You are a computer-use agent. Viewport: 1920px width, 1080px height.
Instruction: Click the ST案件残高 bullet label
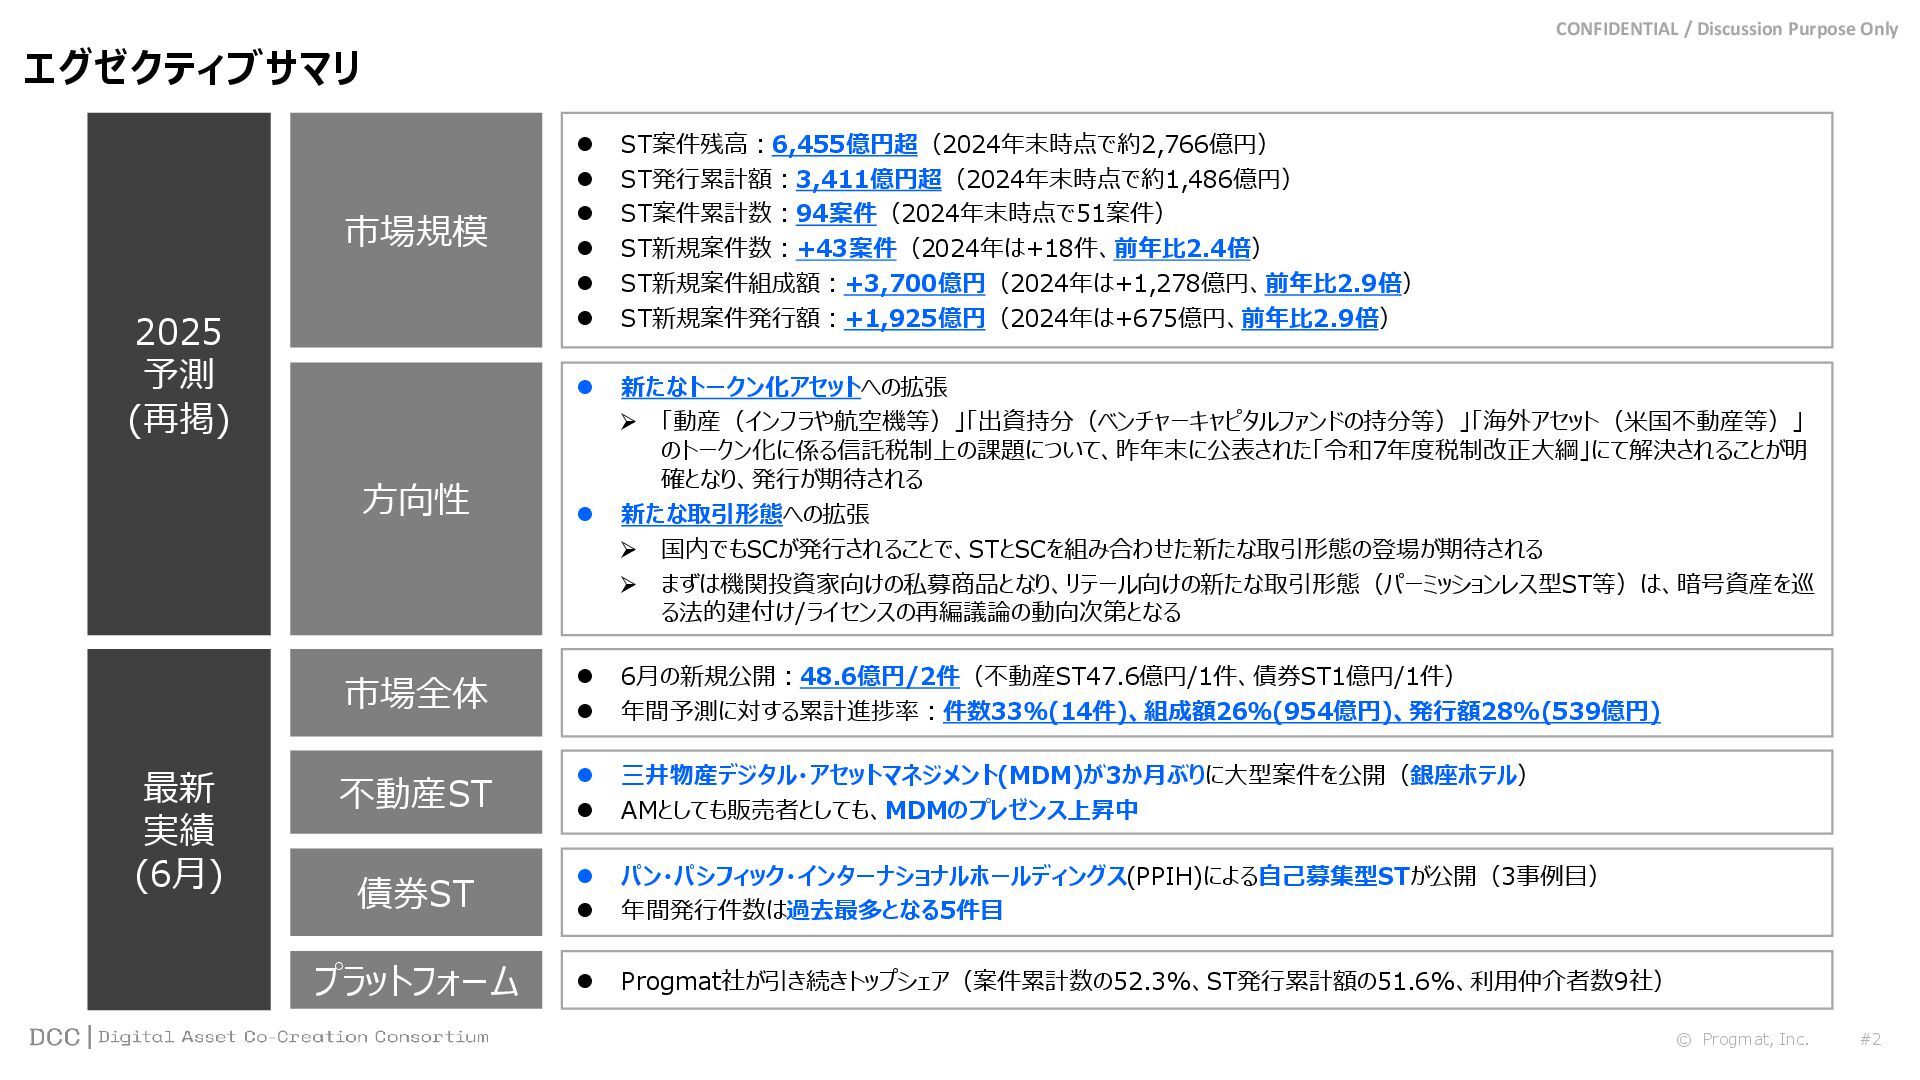684,144
